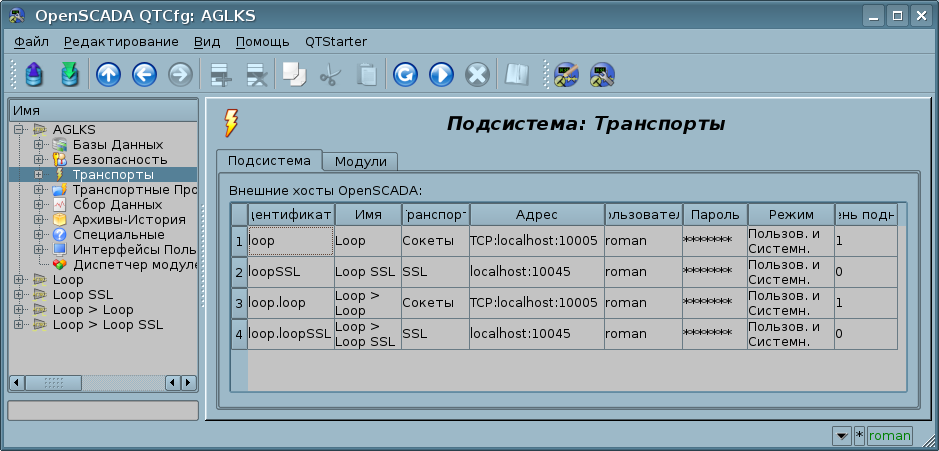Click the copy item toolbar icon
939x451 pixels.
[294, 74]
